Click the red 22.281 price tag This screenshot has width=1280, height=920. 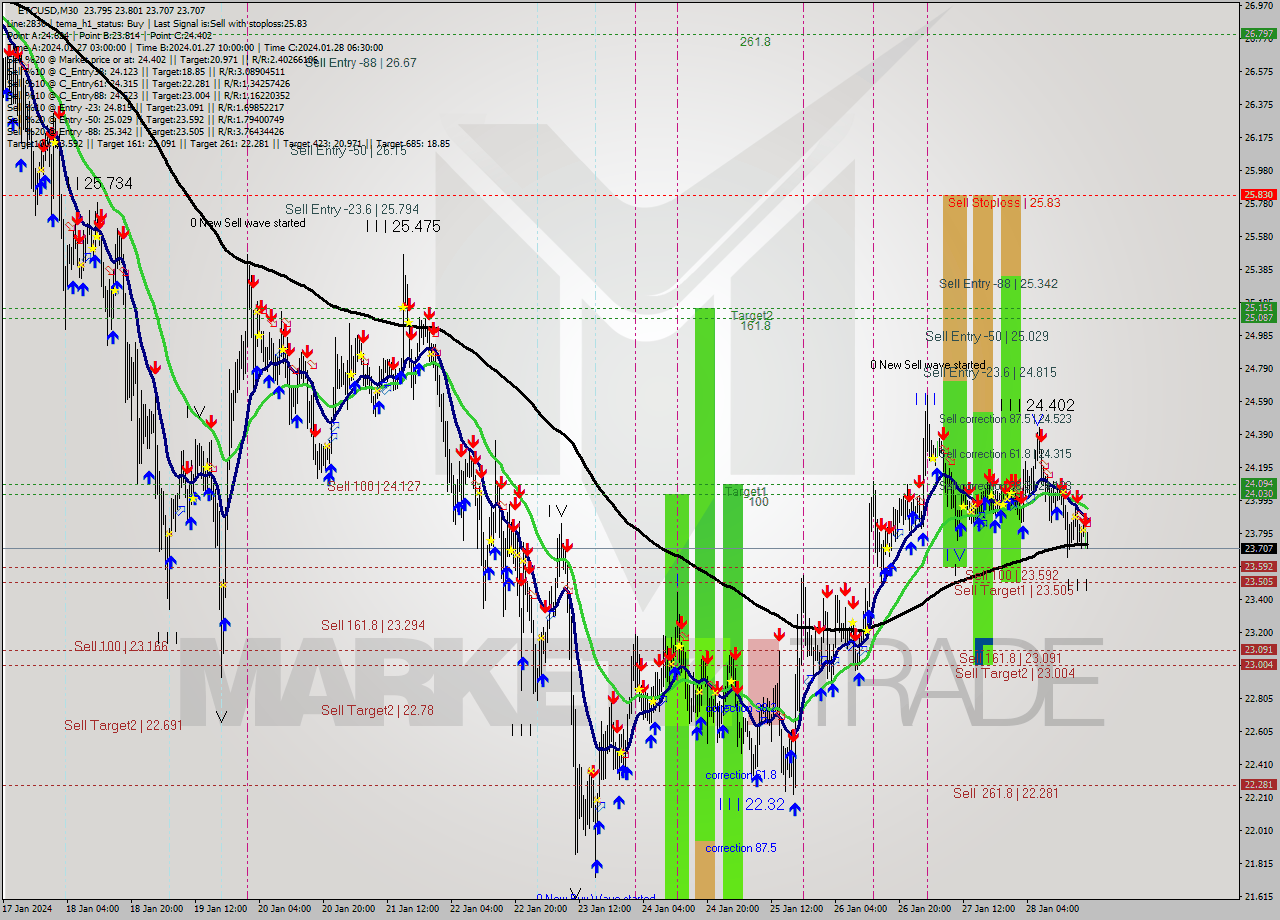coord(1258,784)
